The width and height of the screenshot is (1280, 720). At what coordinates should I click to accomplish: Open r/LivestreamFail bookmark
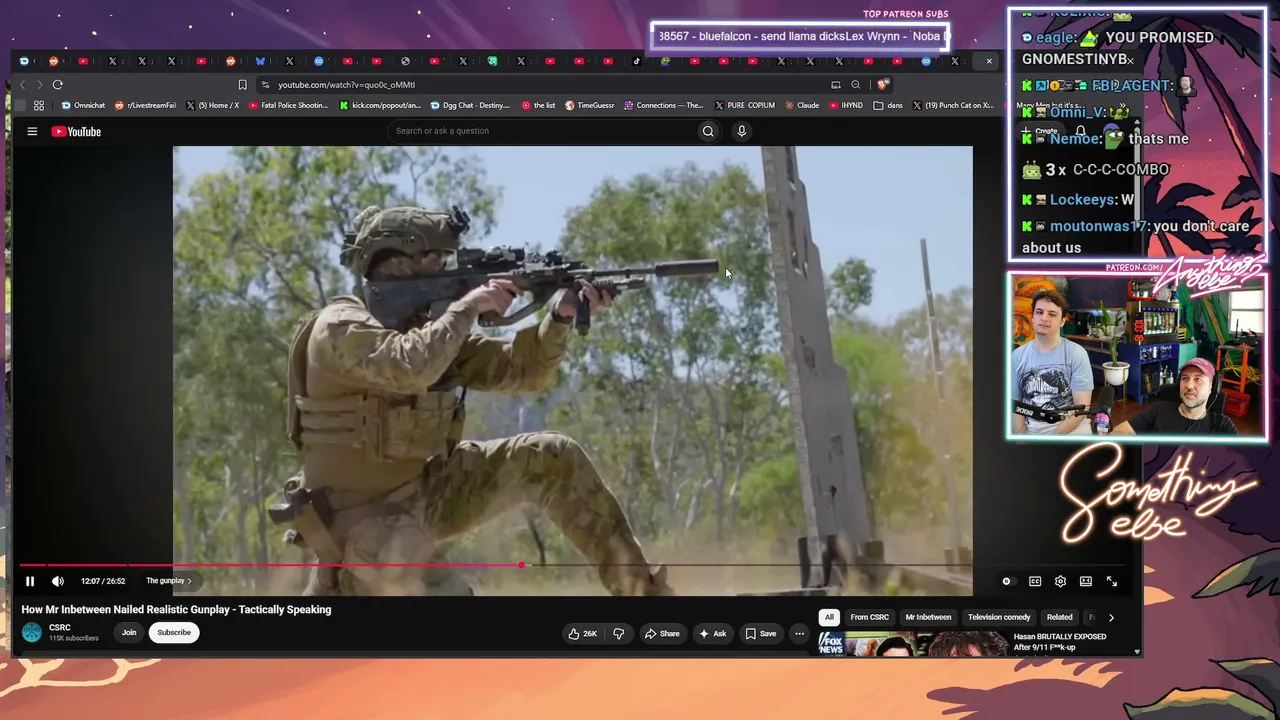tap(146, 105)
